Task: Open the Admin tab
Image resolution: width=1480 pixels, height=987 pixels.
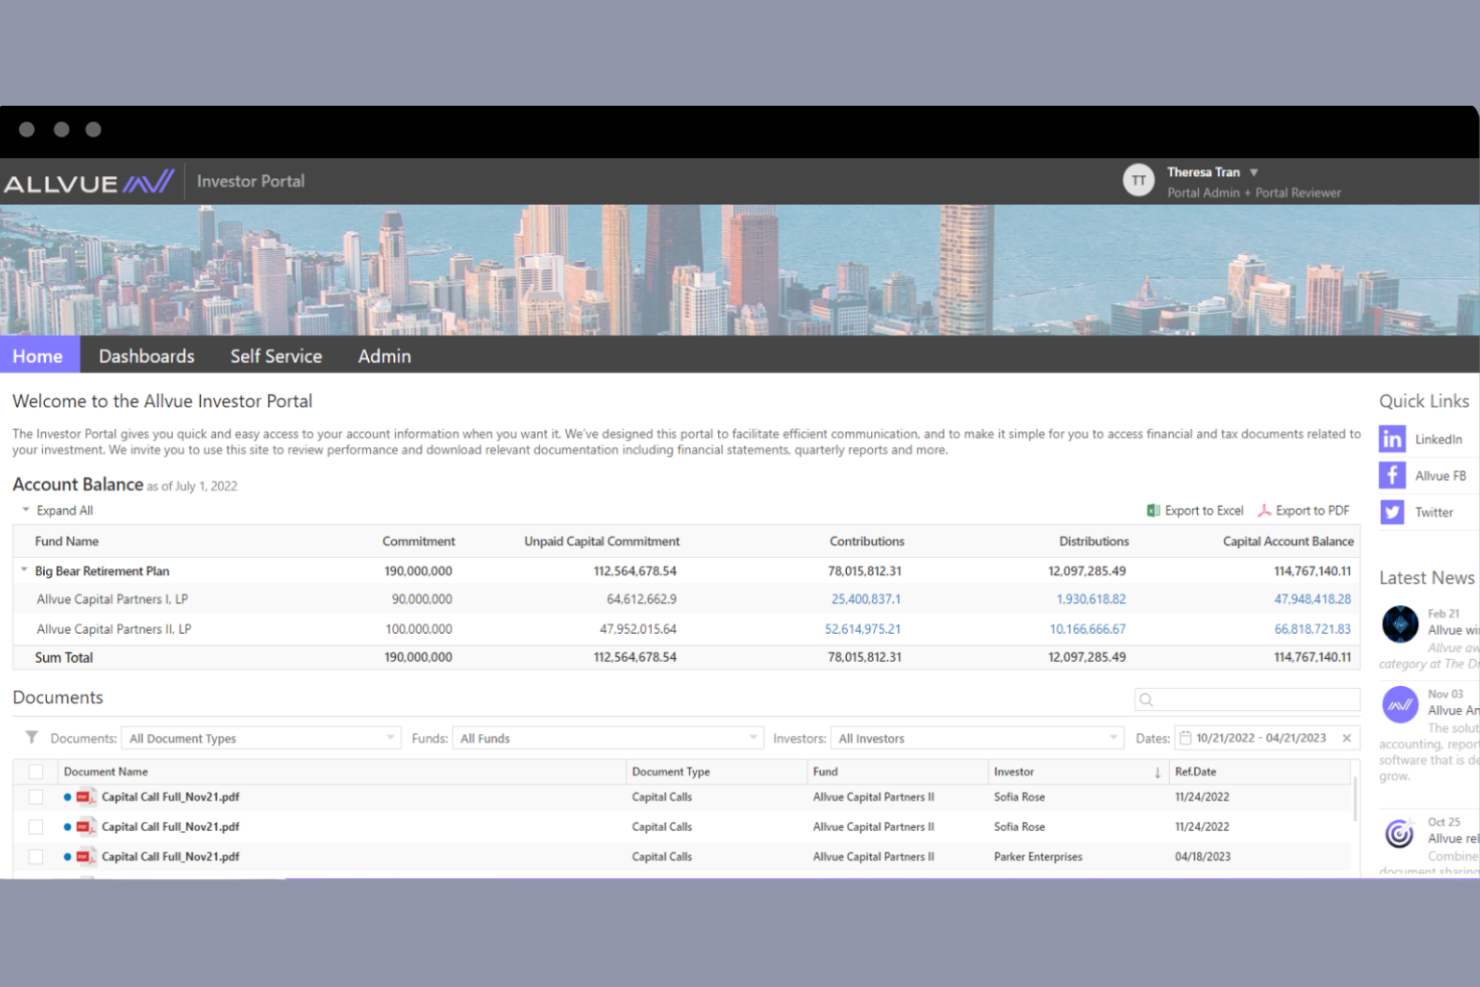Action: pos(384,356)
